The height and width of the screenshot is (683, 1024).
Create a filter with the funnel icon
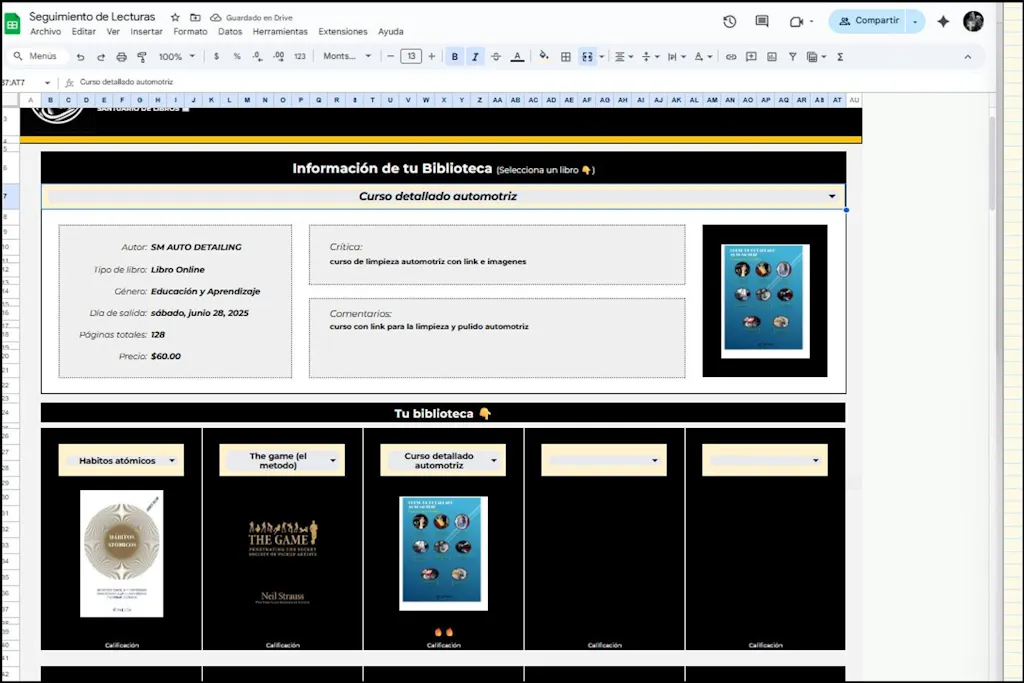(792, 57)
